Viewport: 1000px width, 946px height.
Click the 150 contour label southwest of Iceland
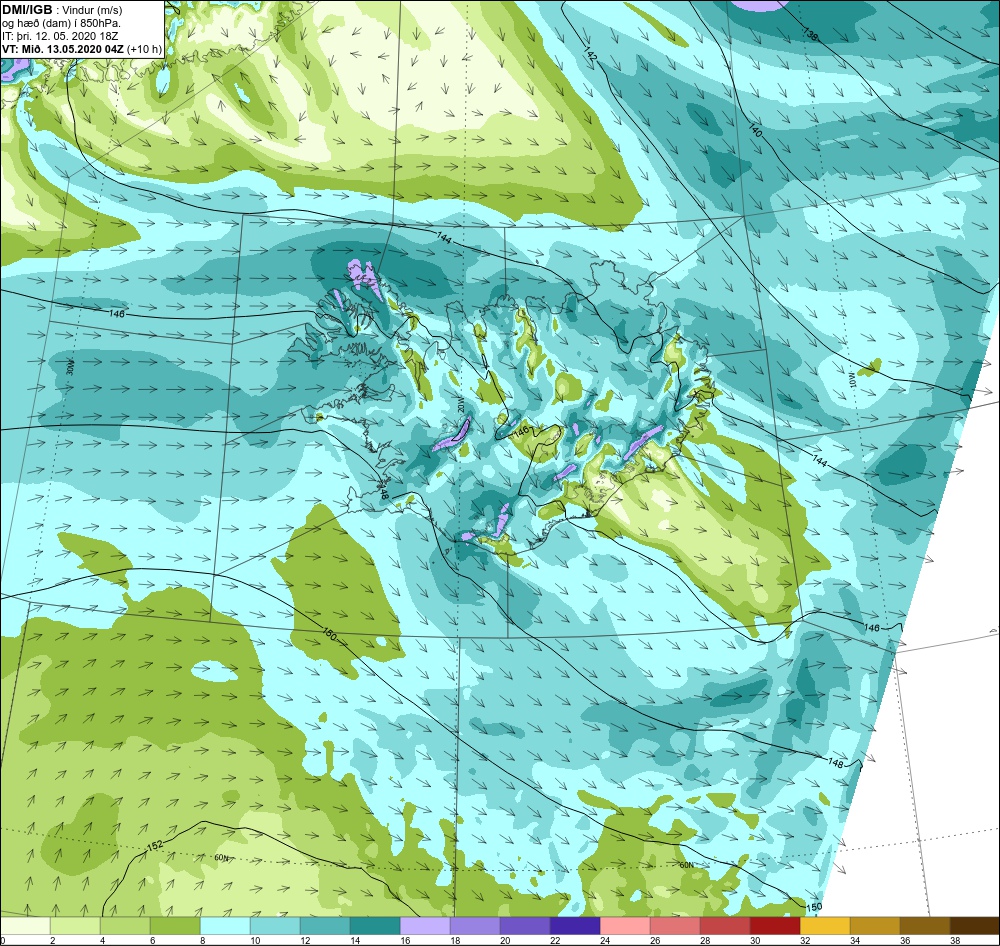click(x=328, y=634)
